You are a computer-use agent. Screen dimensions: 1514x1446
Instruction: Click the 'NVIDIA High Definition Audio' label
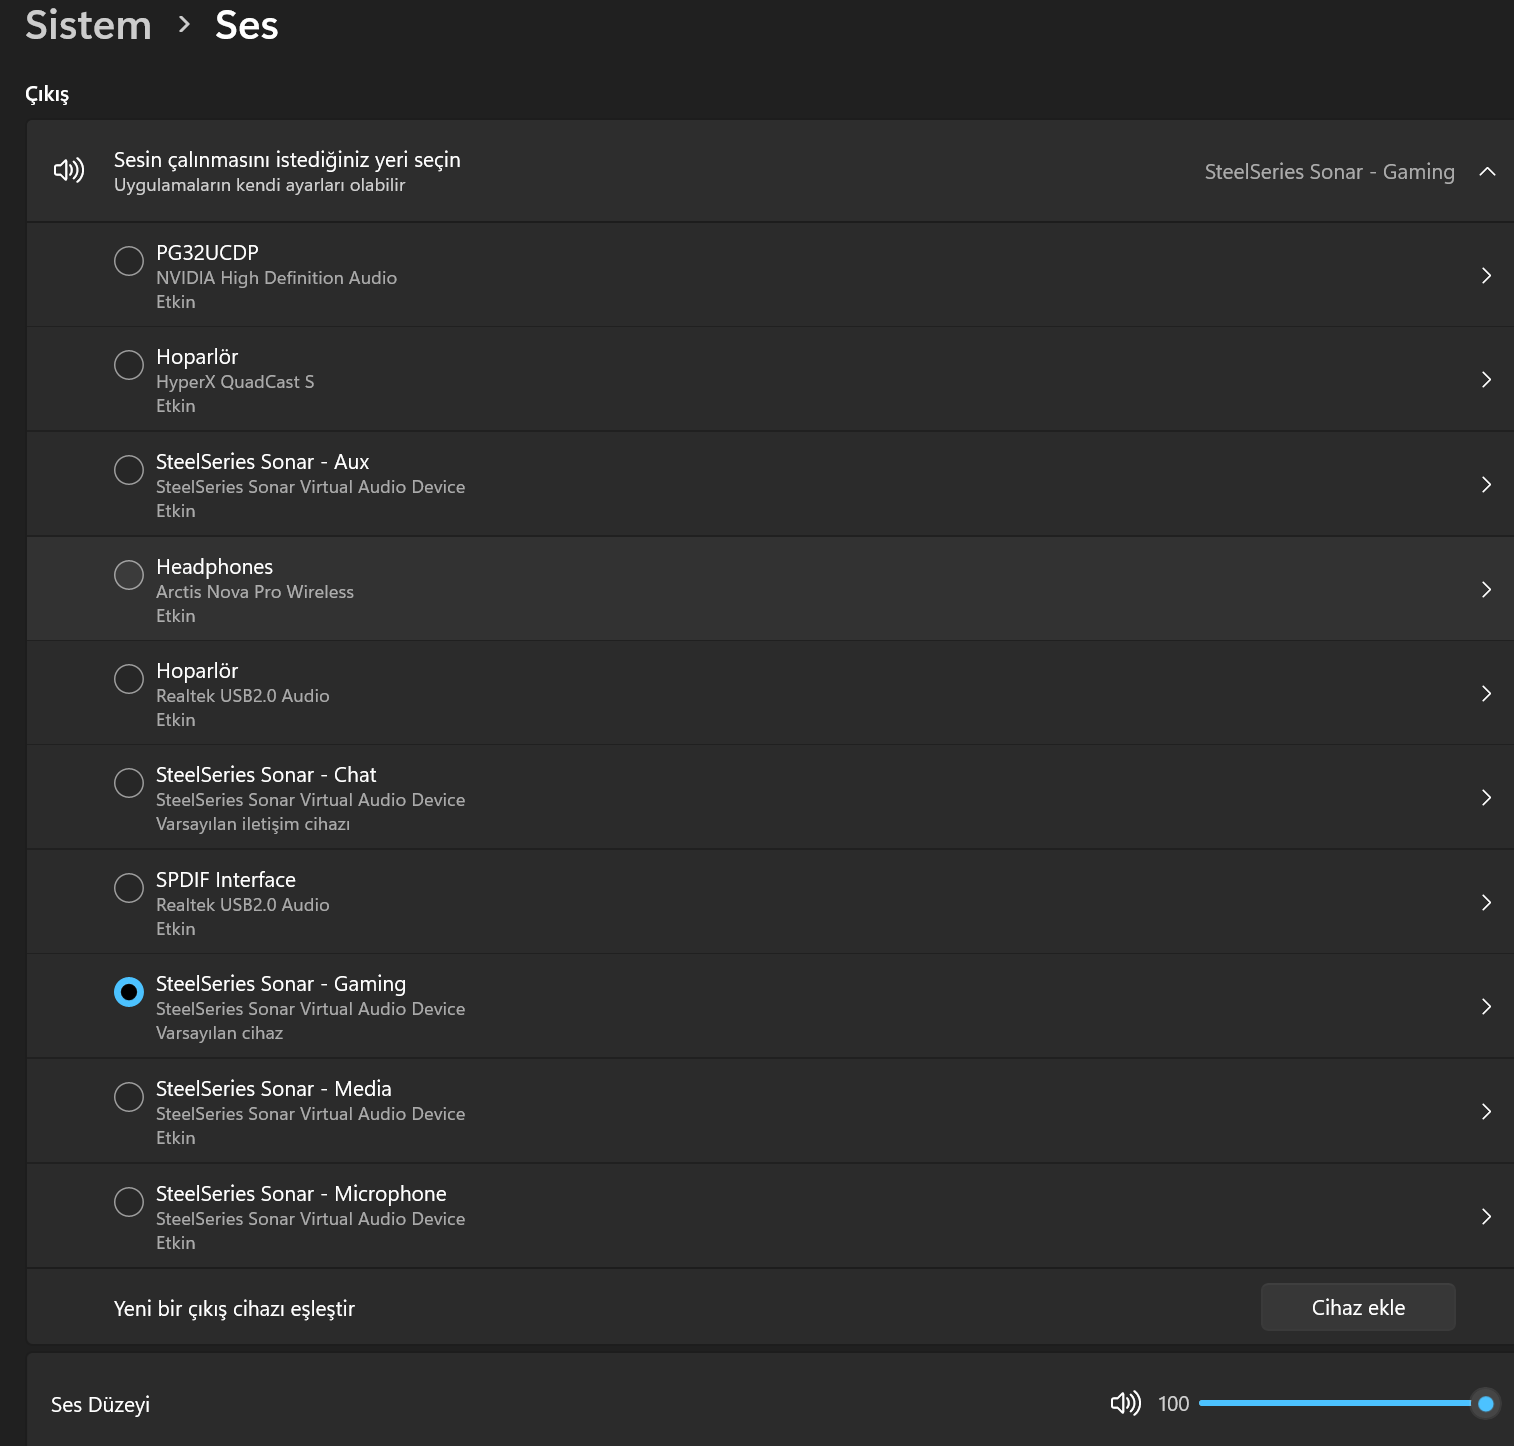click(276, 278)
